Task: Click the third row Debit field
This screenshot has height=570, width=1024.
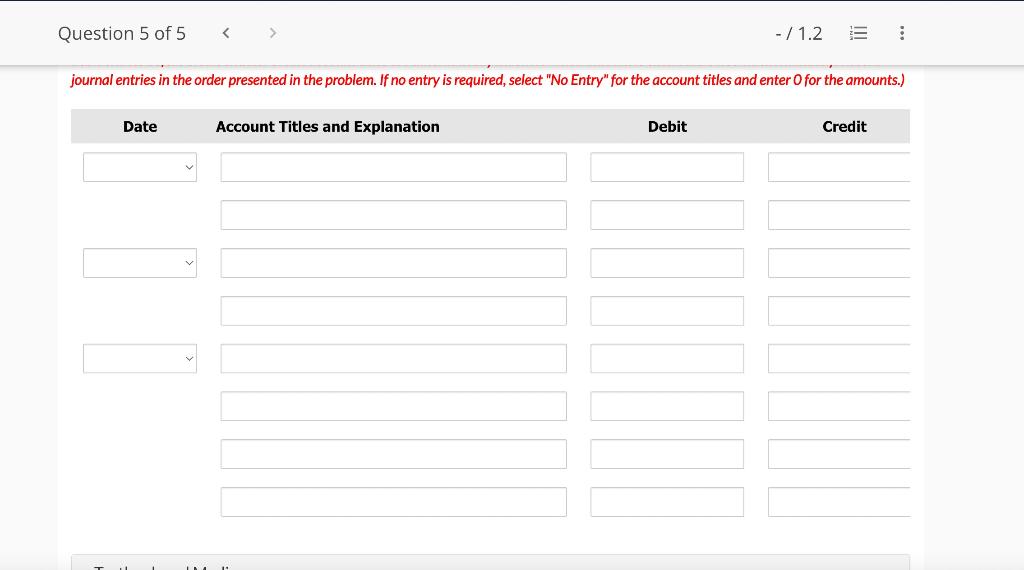Action: pyautogui.click(x=667, y=263)
